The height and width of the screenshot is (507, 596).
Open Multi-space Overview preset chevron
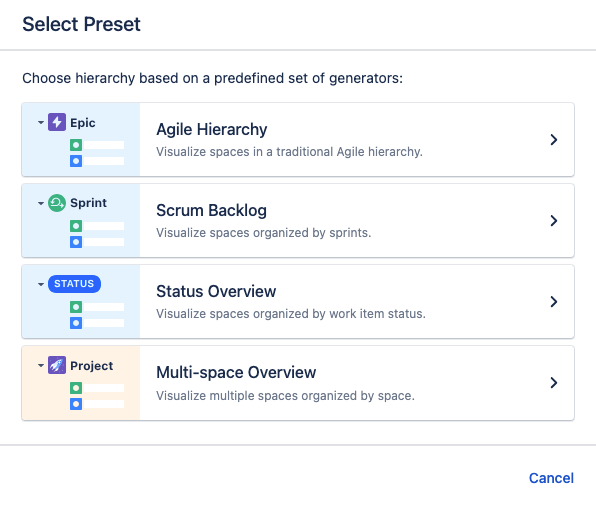pos(554,383)
